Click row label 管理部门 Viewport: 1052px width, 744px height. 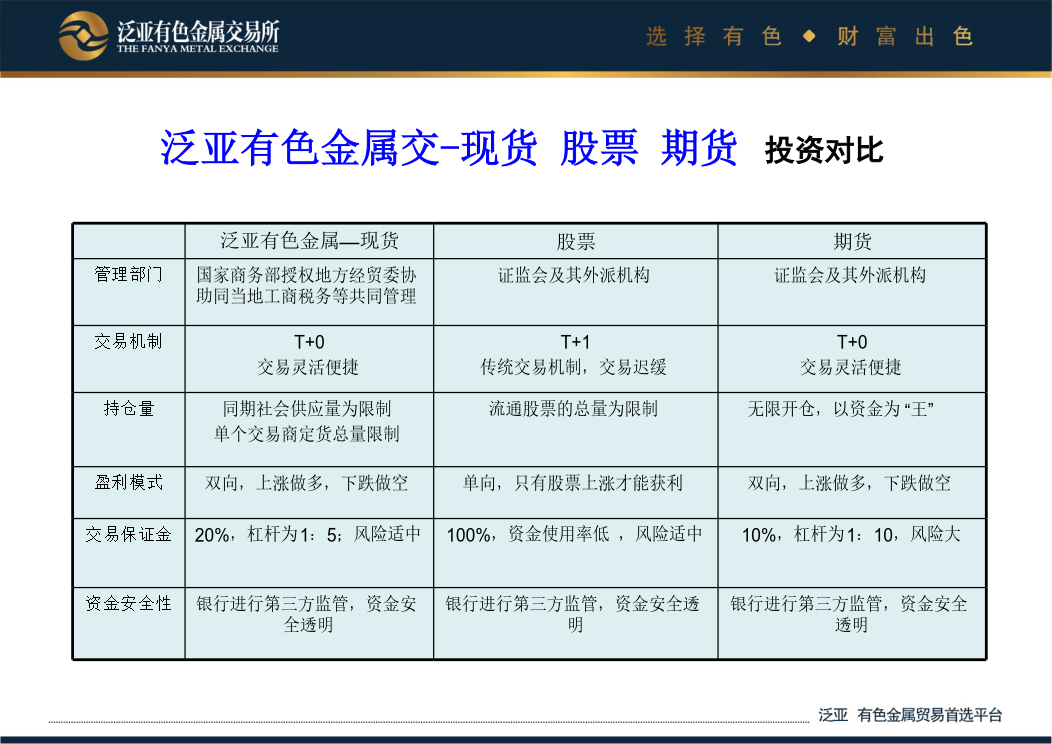128,274
